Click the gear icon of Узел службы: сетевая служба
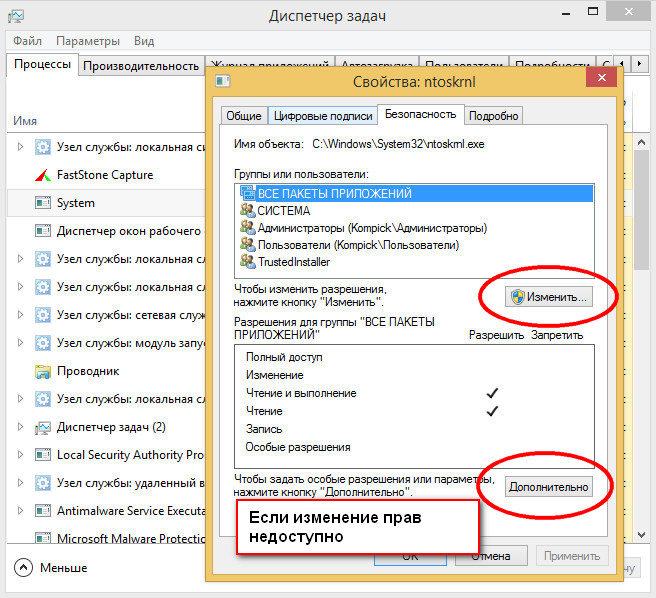Screen dimensions: 656x598 pyautogui.click(x=43, y=315)
